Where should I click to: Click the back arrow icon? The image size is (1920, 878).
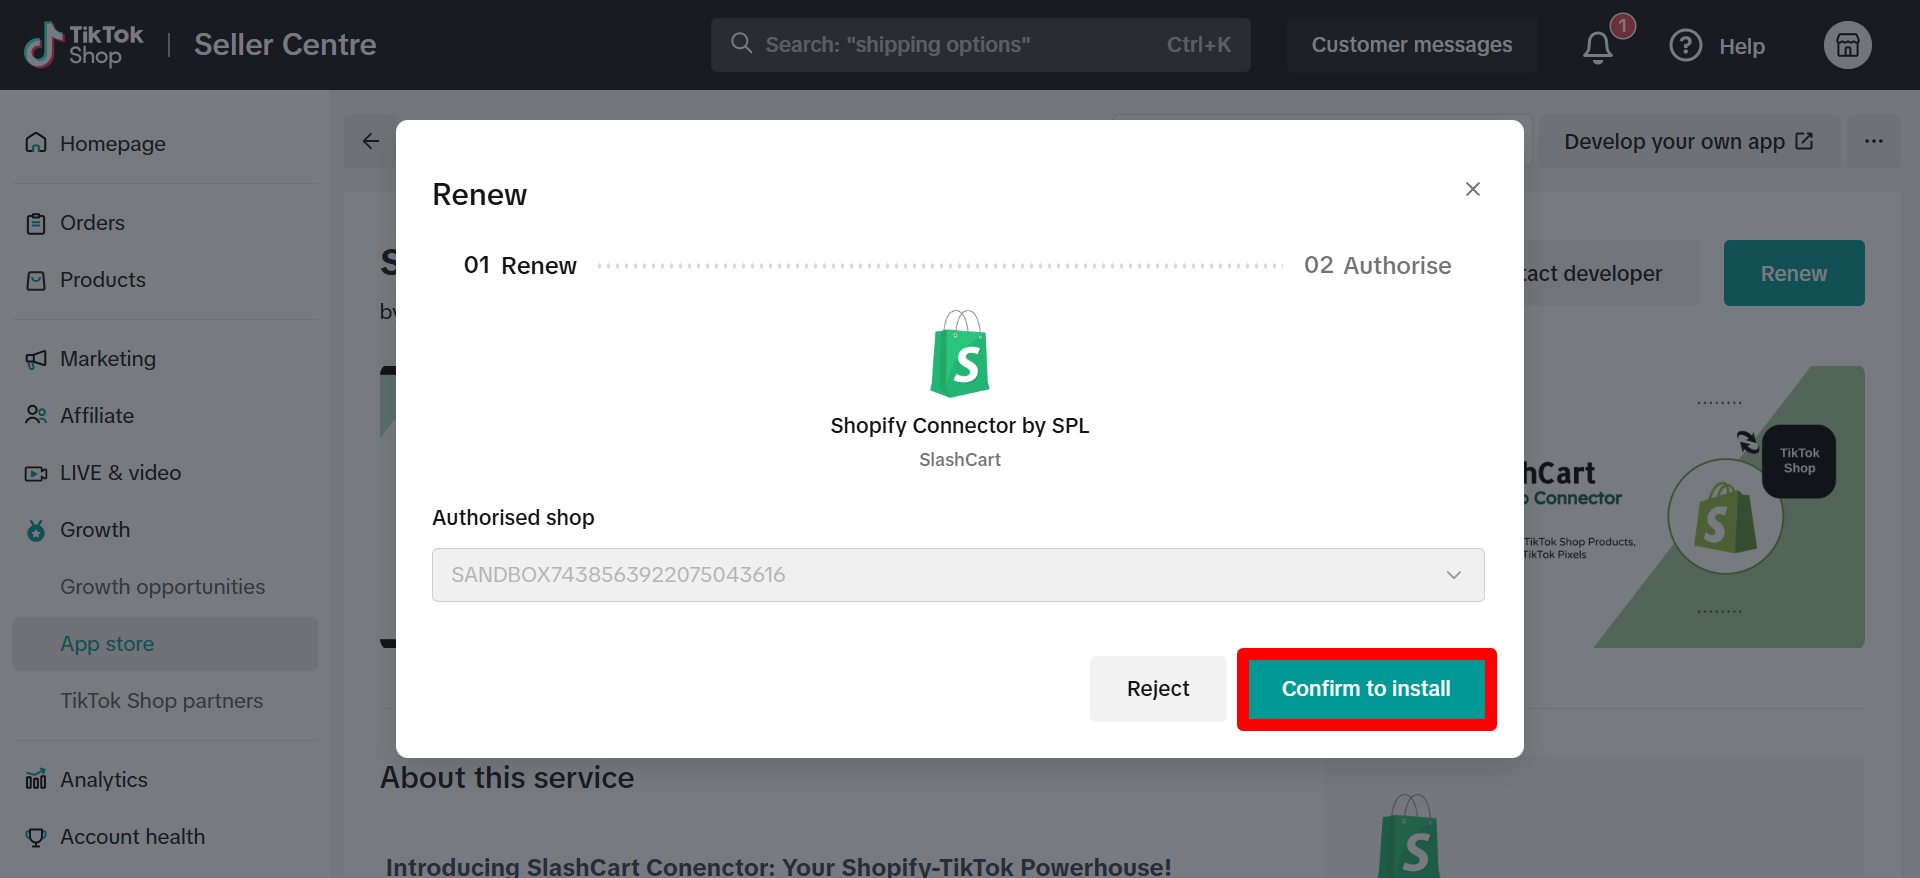[x=371, y=141]
